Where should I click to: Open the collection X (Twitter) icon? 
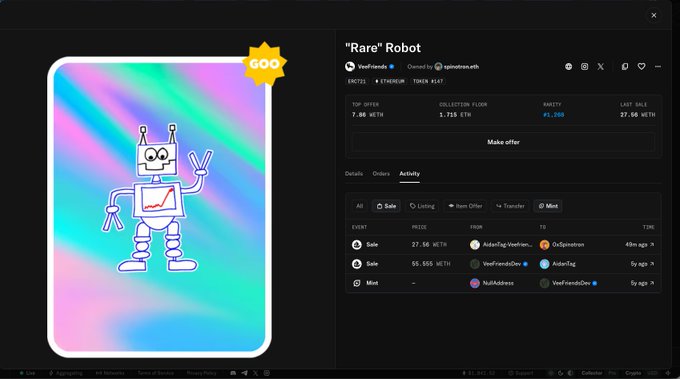(x=601, y=67)
